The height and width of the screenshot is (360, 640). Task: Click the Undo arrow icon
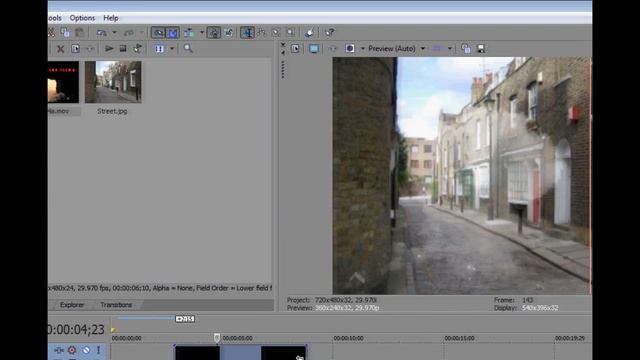pos(101,32)
